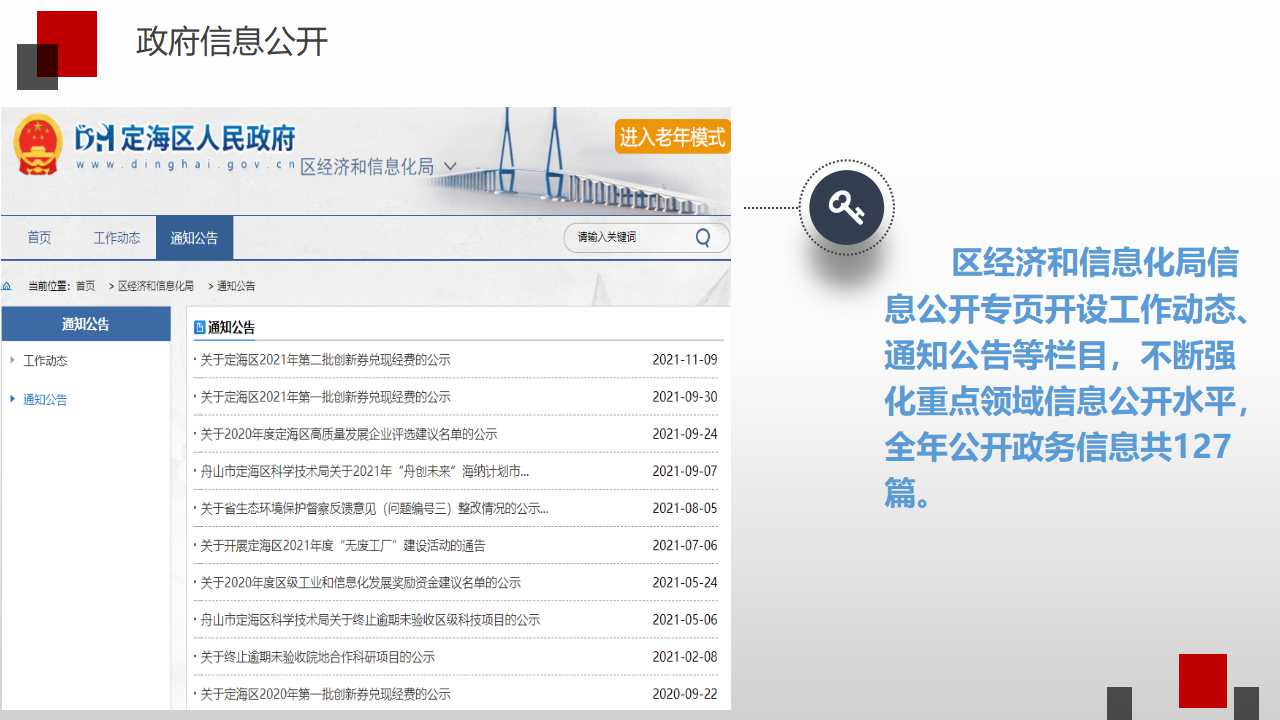The image size is (1280, 720).
Task: Click the round key icon
Action: click(846, 208)
